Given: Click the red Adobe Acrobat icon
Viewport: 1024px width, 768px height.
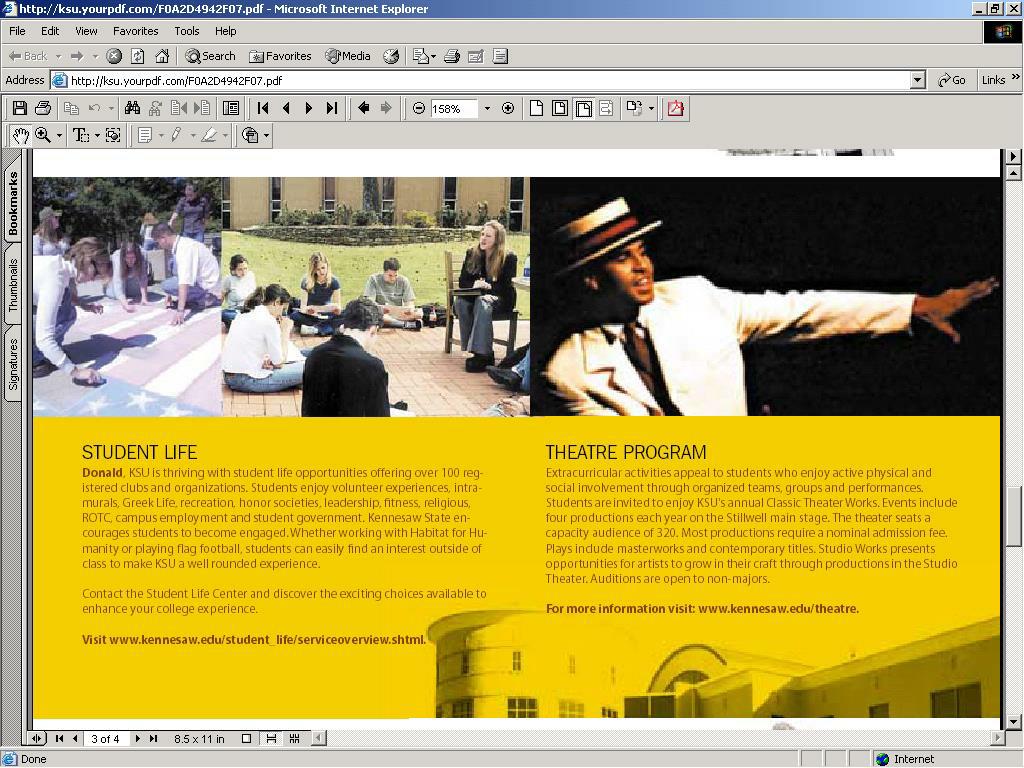Looking at the screenshot, I should coord(675,108).
